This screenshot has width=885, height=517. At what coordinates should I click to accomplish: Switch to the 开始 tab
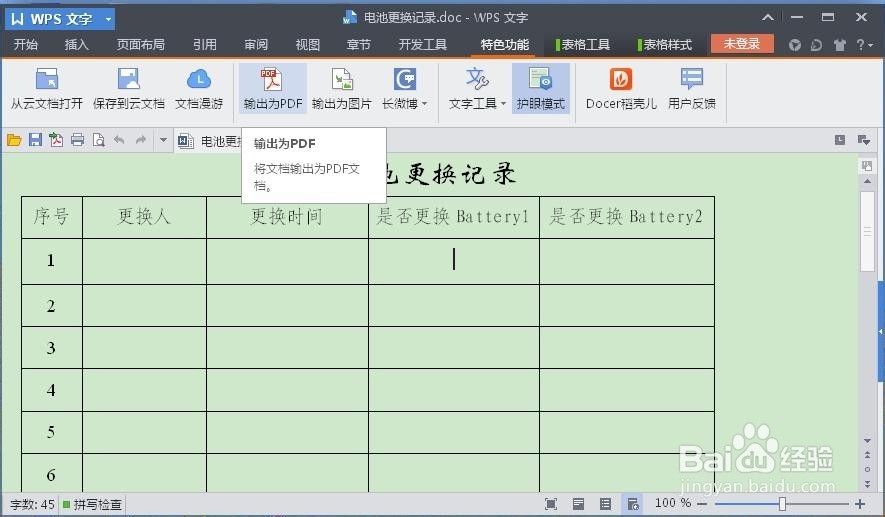[26, 45]
